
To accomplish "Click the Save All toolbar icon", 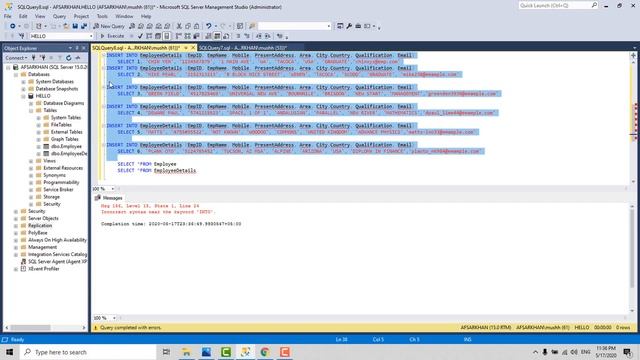I will click(84, 26).
